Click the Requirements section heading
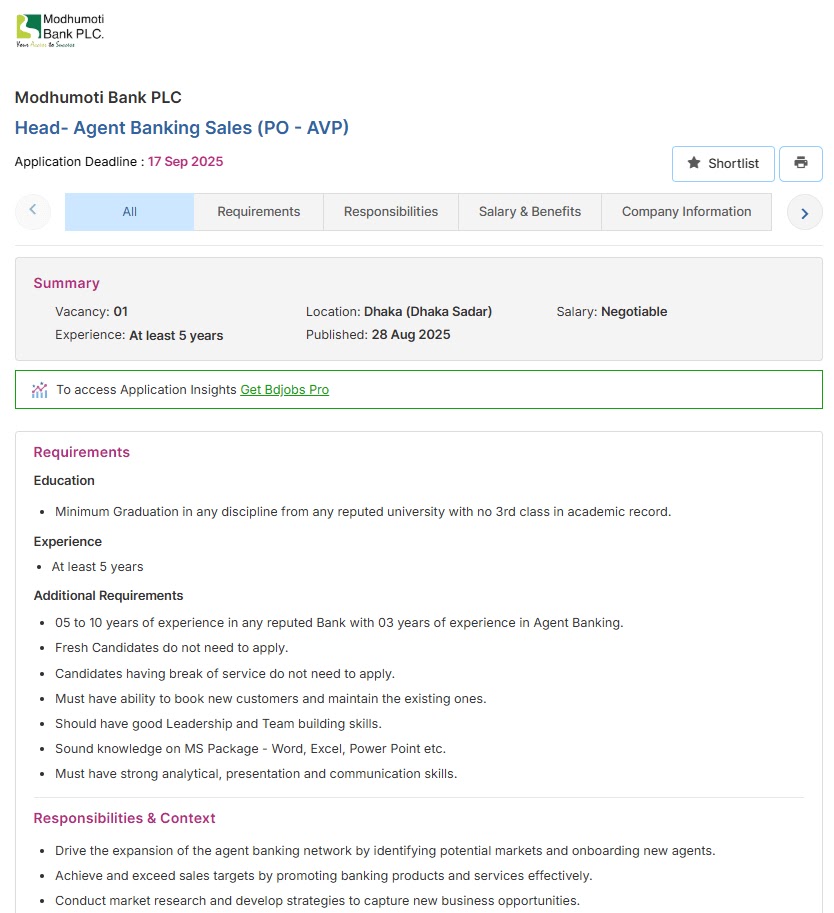 (x=81, y=452)
